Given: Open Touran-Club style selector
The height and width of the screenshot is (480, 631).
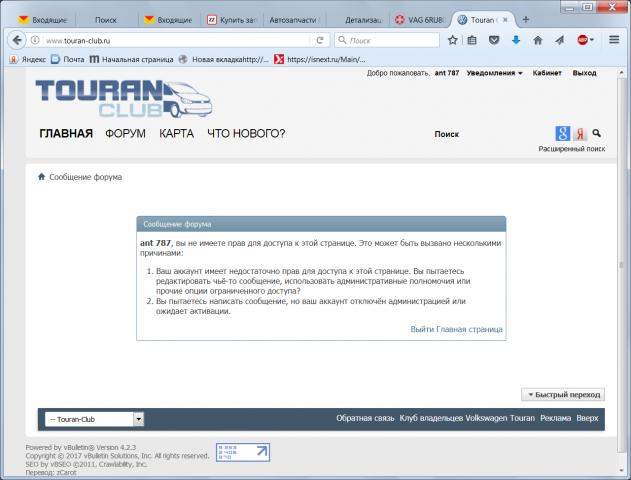Looking at the screenshot, I should pos(94,419).
